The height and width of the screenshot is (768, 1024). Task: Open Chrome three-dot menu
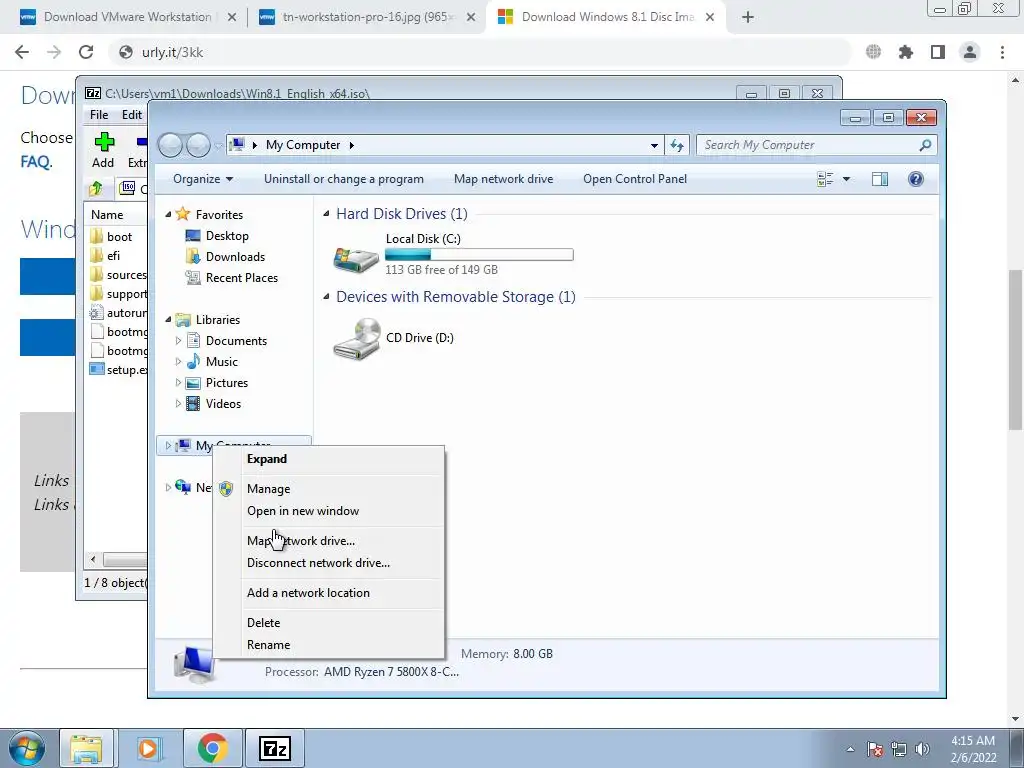(1002, 52)
